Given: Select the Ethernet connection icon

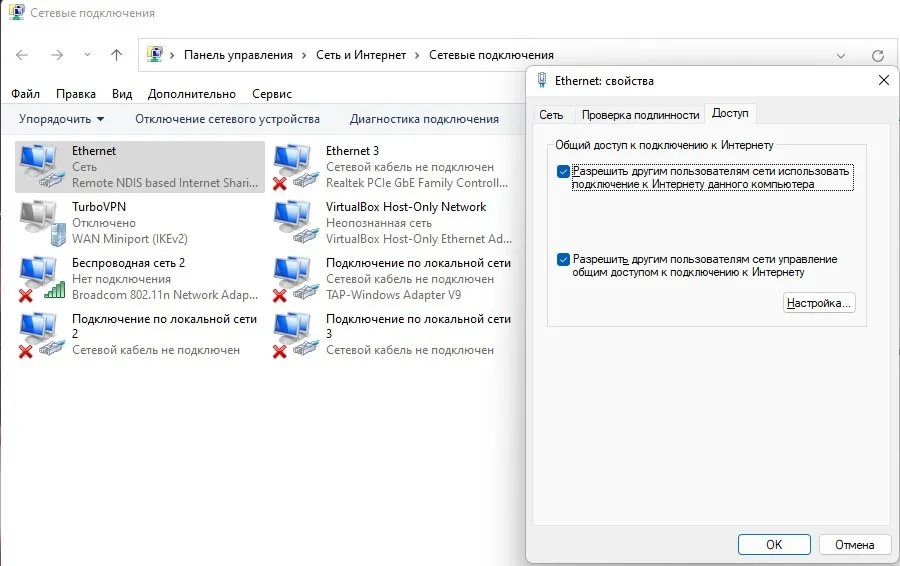Looking at the screenshot, I should tap(42, 166).
